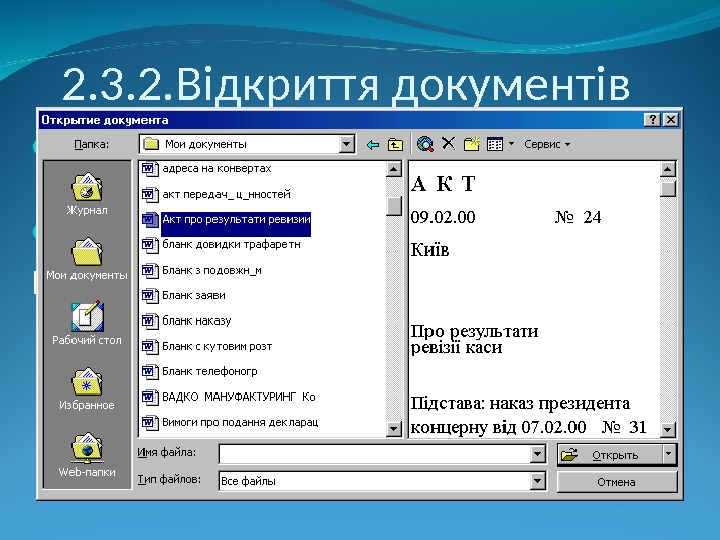This screenshot has height=540, width=720.
Task: Click the Views toolbar icon
Action: [495, 144]
